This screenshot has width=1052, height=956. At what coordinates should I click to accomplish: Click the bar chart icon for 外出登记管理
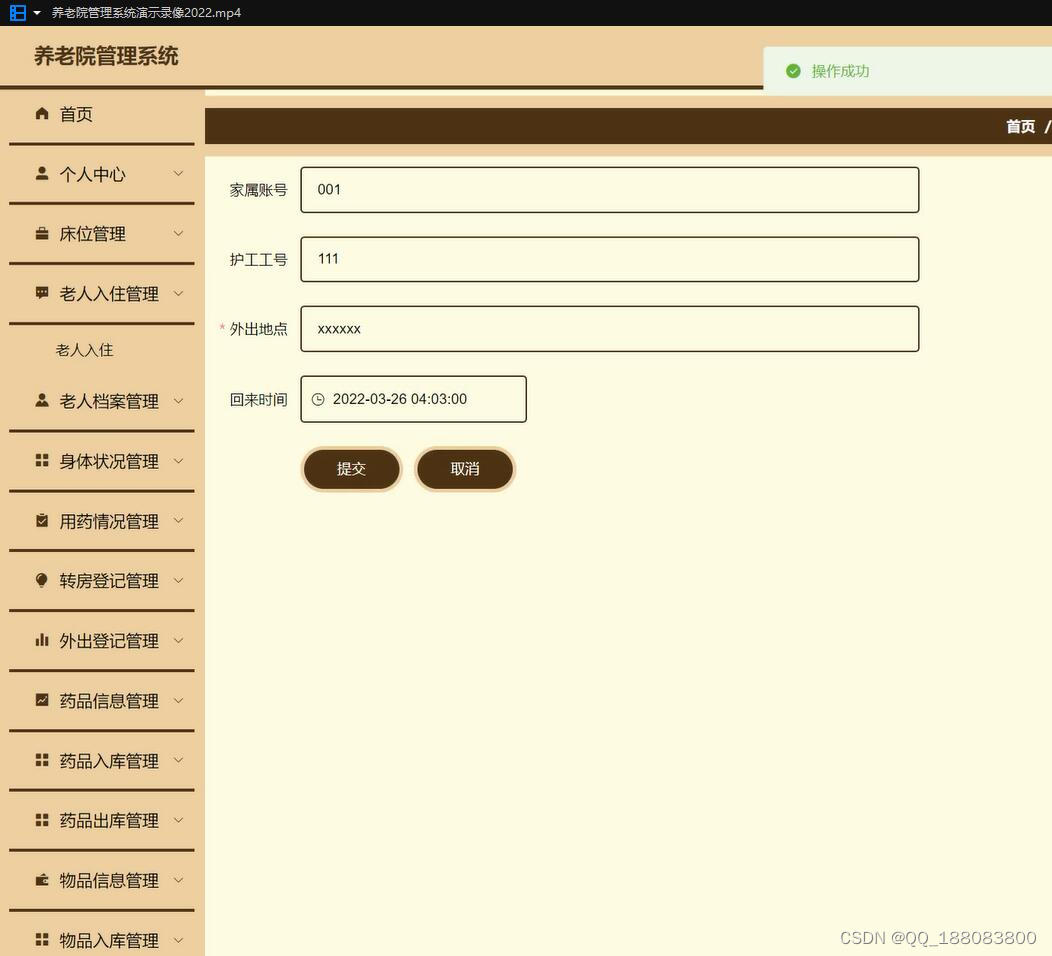click(x=41, y=640)
